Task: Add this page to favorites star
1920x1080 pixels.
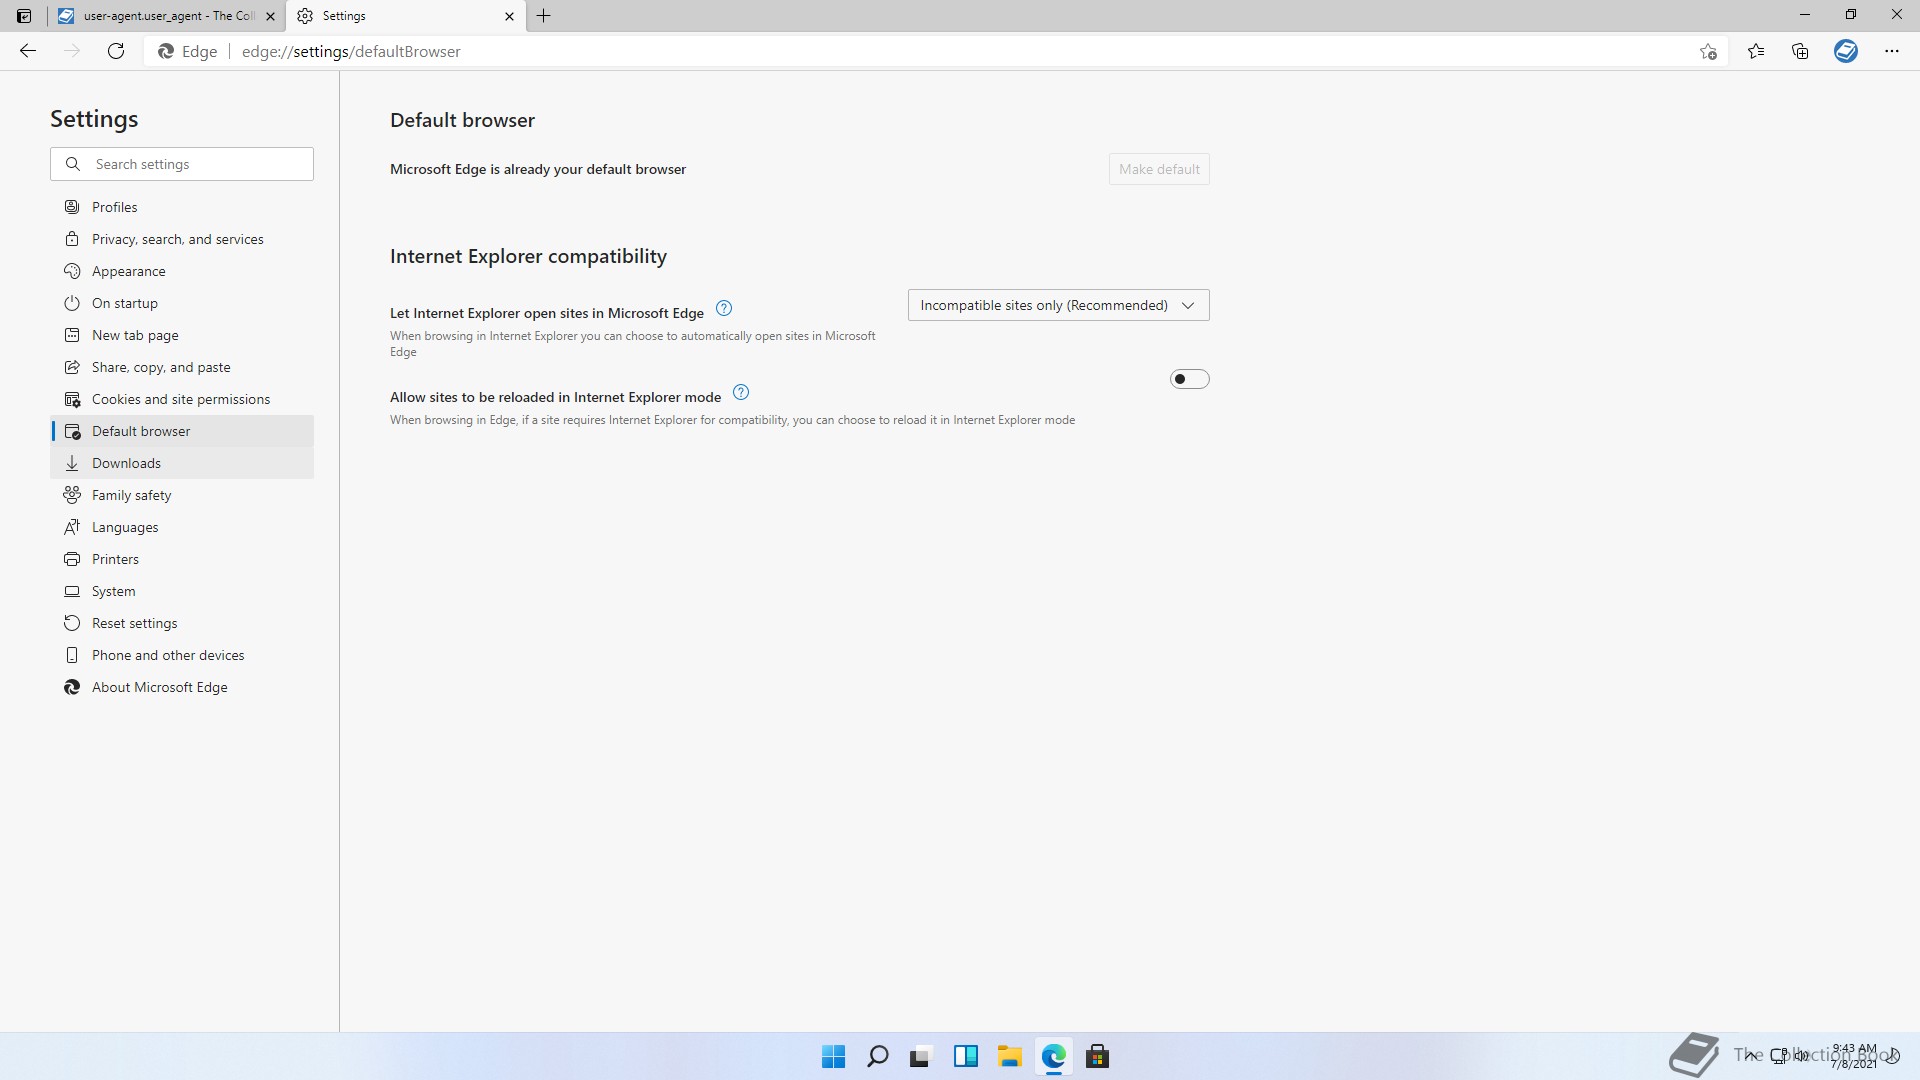Action: [x=1708, y=51]
